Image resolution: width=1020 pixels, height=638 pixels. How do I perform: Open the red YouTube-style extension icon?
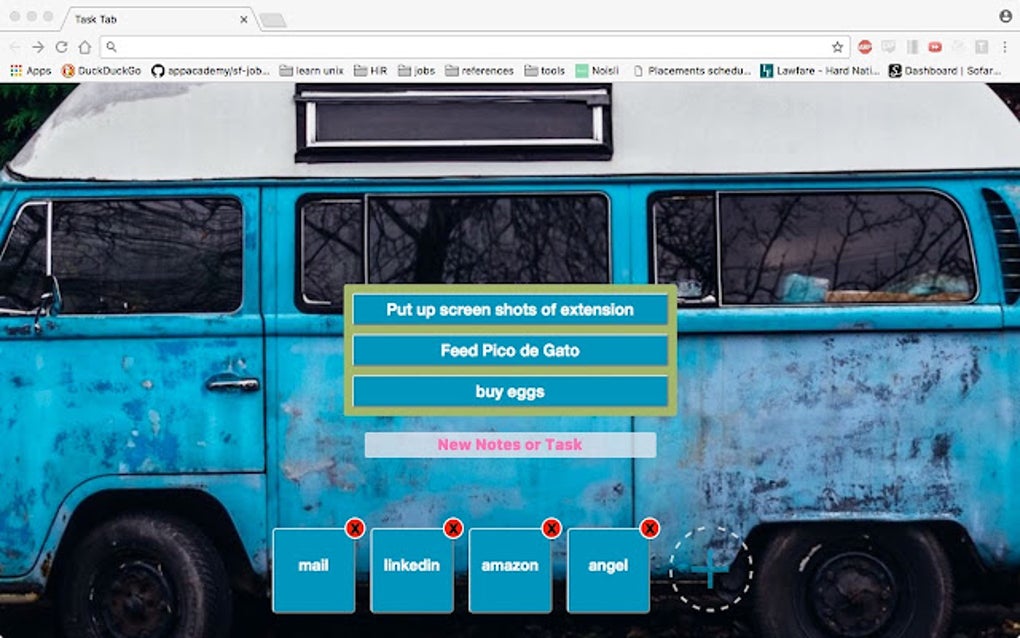click(935, 47)
